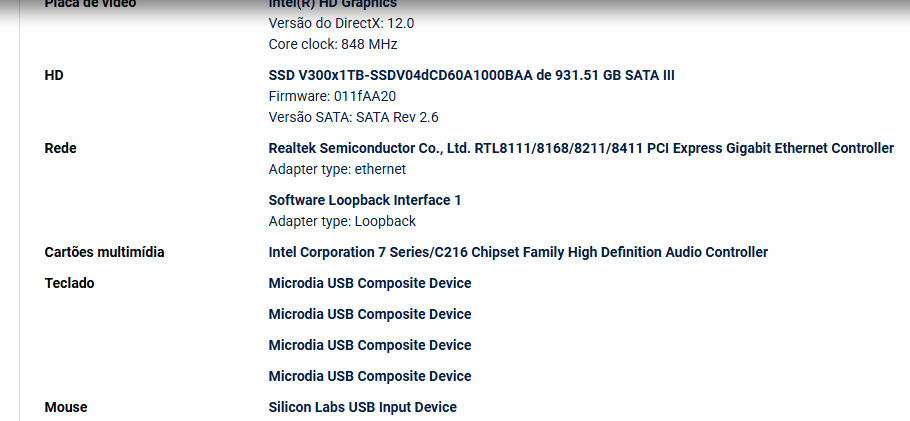The image size is (910, 421).
Task: Click the Versão SATA Rev 2.6 line
Action: [x=353, y=117]
